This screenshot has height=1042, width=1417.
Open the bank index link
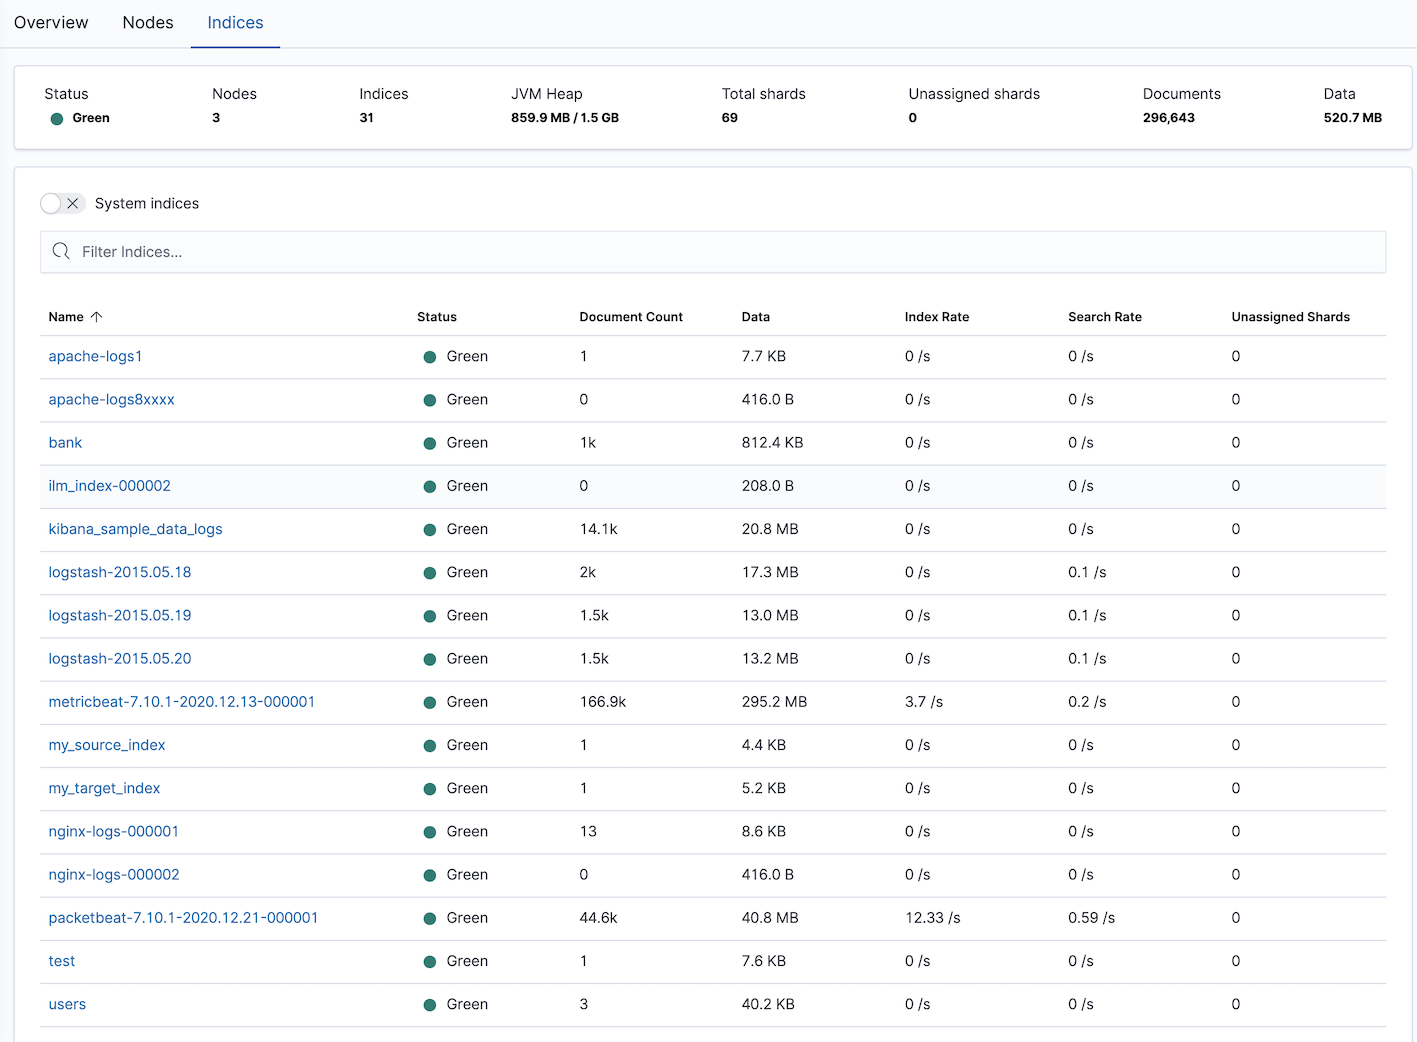pos(65,442)
